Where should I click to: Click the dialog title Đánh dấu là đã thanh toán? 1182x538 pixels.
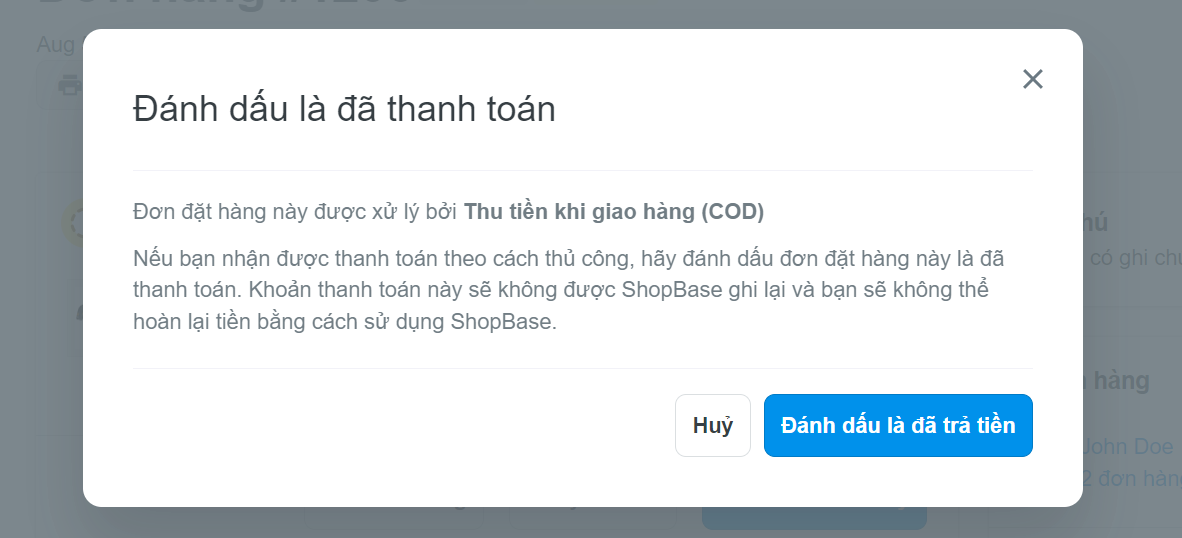tap(344, 110)
